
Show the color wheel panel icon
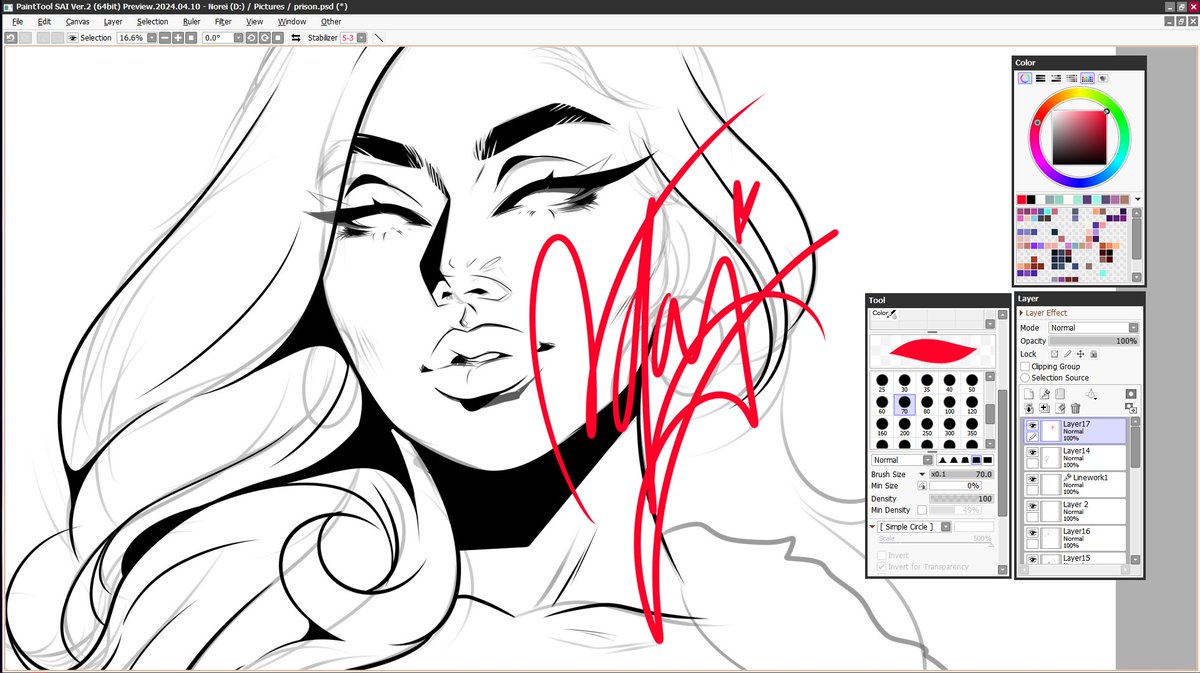[x=1025, y=78]
